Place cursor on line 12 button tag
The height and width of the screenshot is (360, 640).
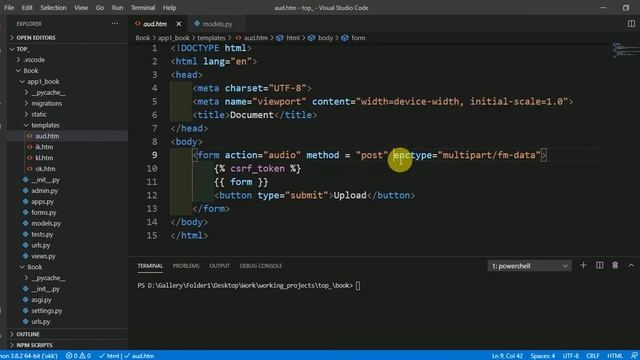[x=314, y=196]
